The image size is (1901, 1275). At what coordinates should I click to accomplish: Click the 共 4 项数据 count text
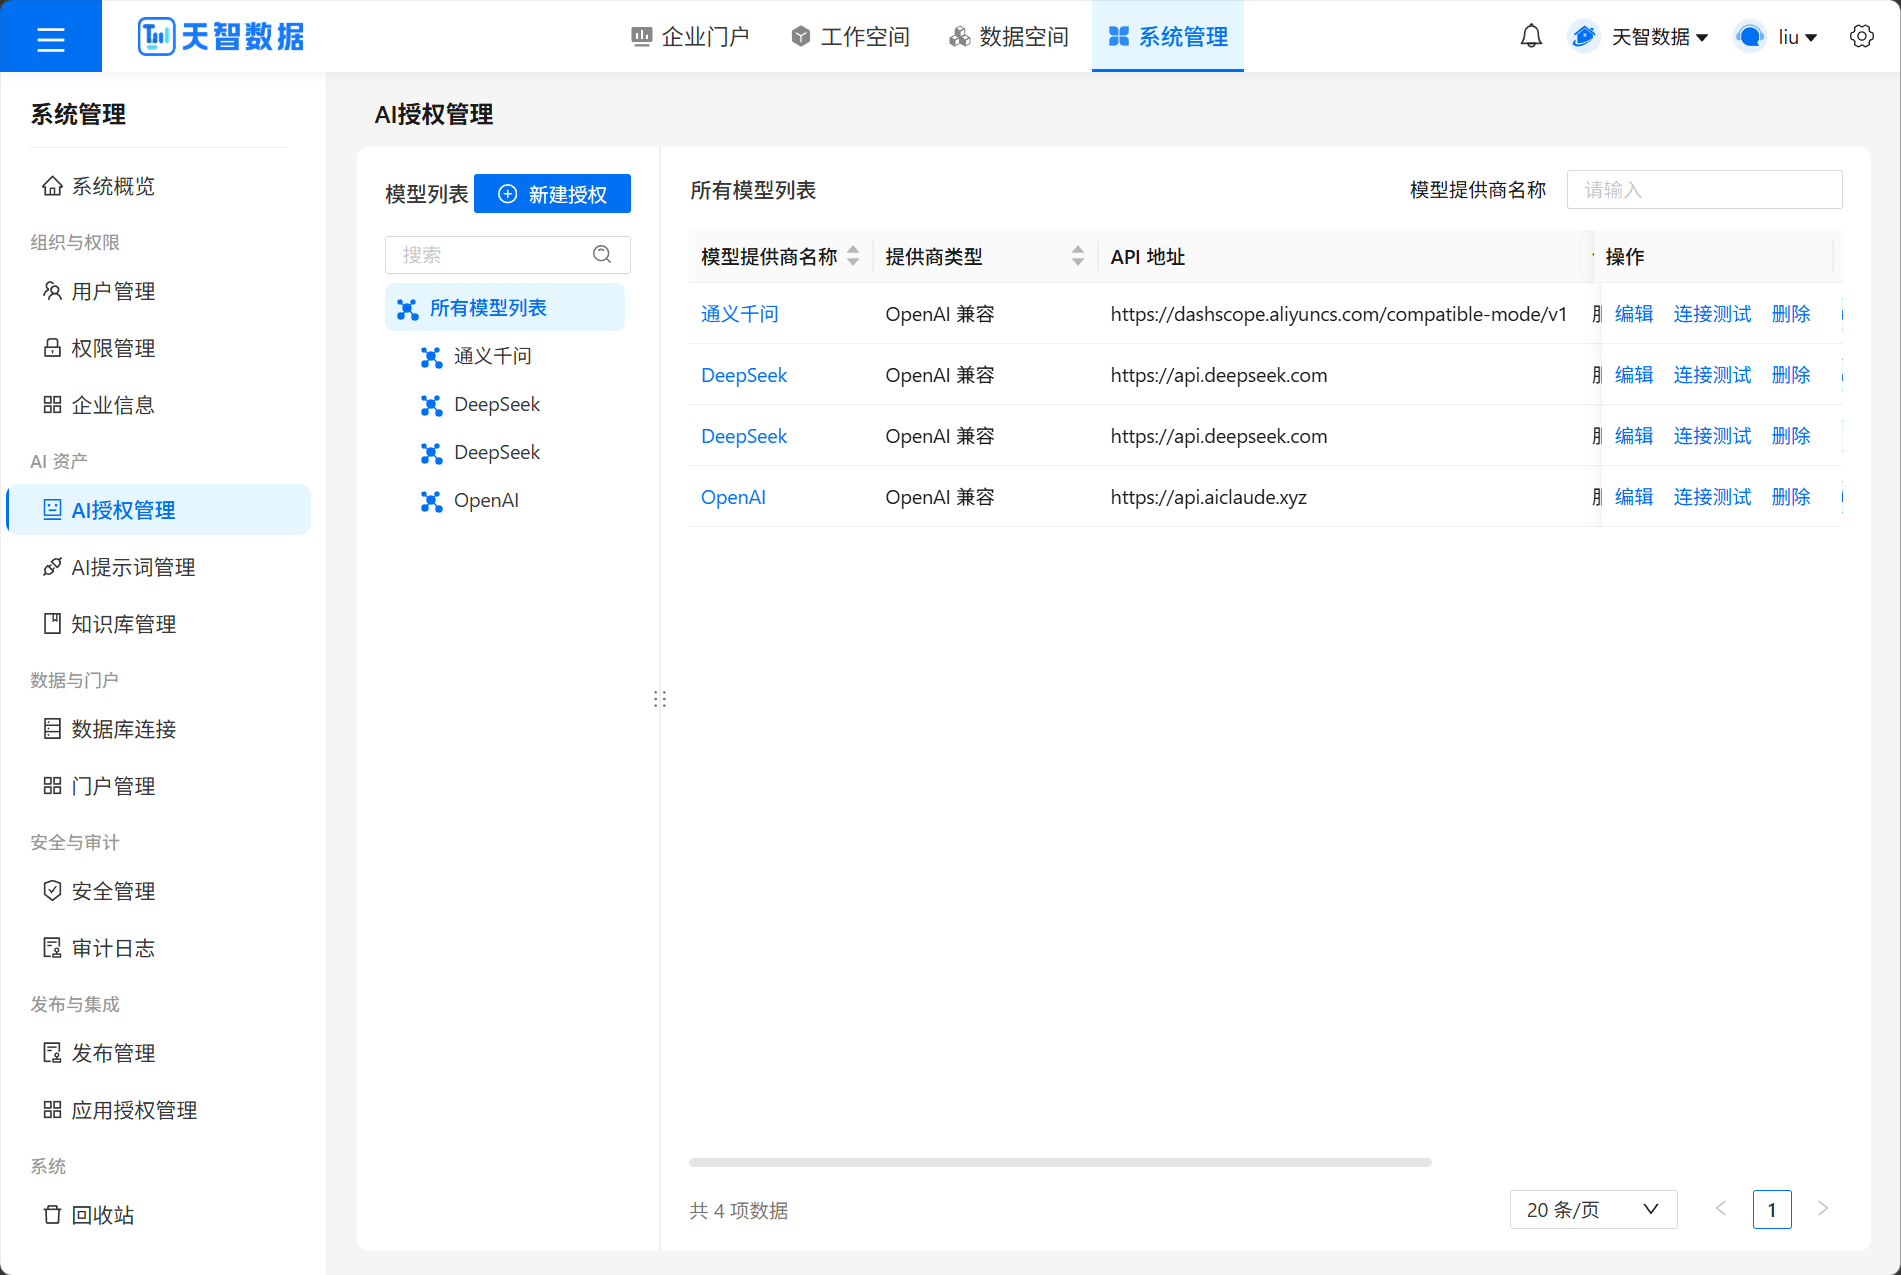[x=739, y=1211]
